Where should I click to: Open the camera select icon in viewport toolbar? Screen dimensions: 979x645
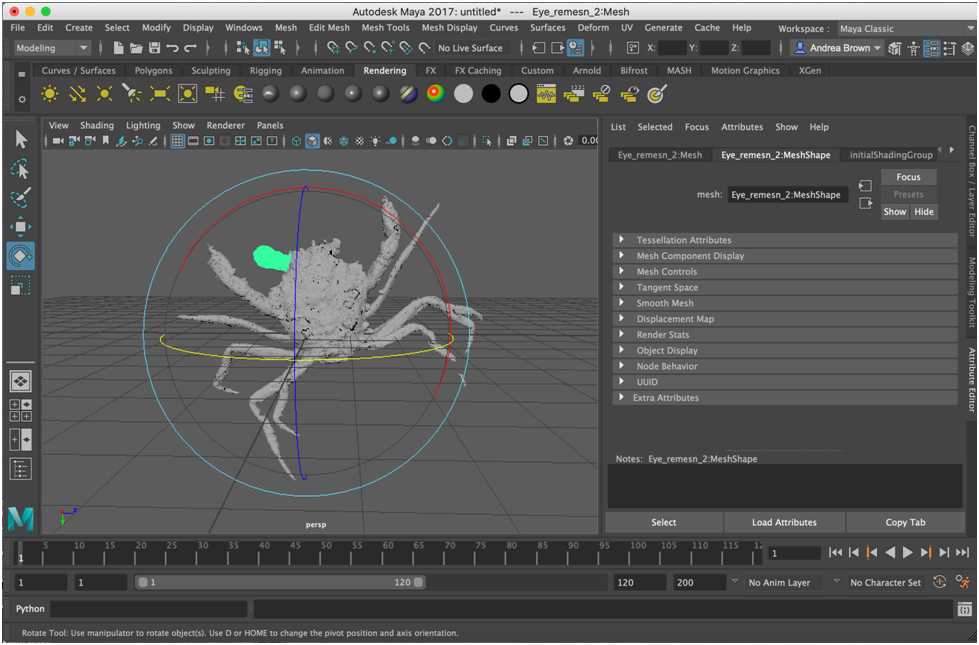tap(58, 141)
